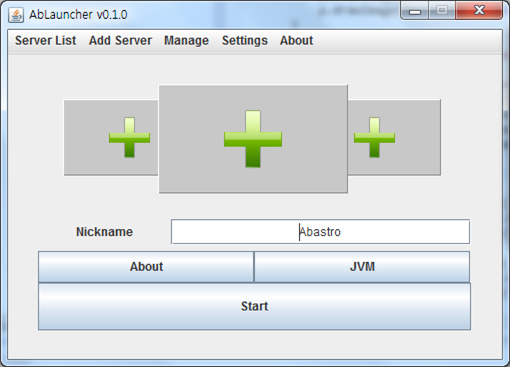This screenshot has height=370, width=510.
Task: Select the right server slot plus icon
Action: pos(374,137)
